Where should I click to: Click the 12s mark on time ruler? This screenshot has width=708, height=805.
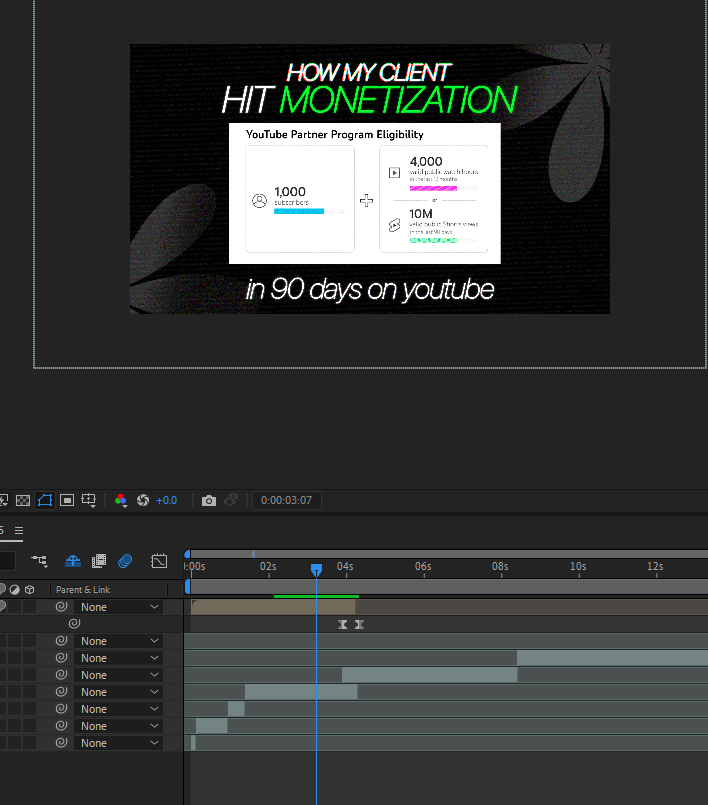click(655, 566)
